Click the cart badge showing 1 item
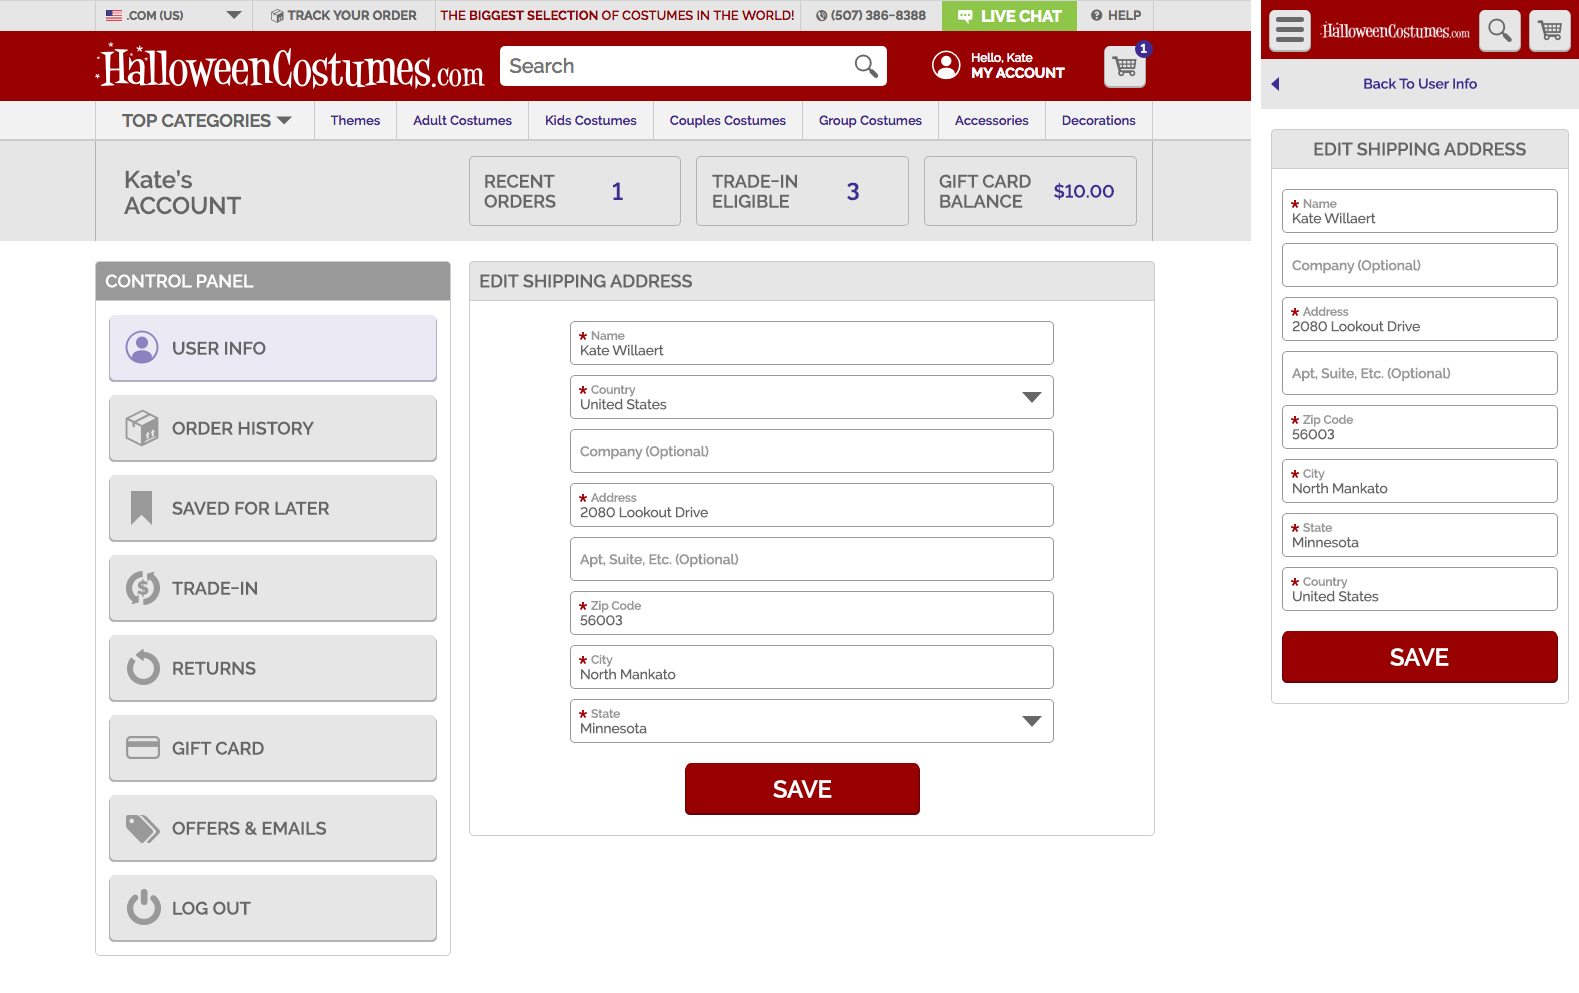The height and width of the screenshot is (993, 1579). 1143,49
